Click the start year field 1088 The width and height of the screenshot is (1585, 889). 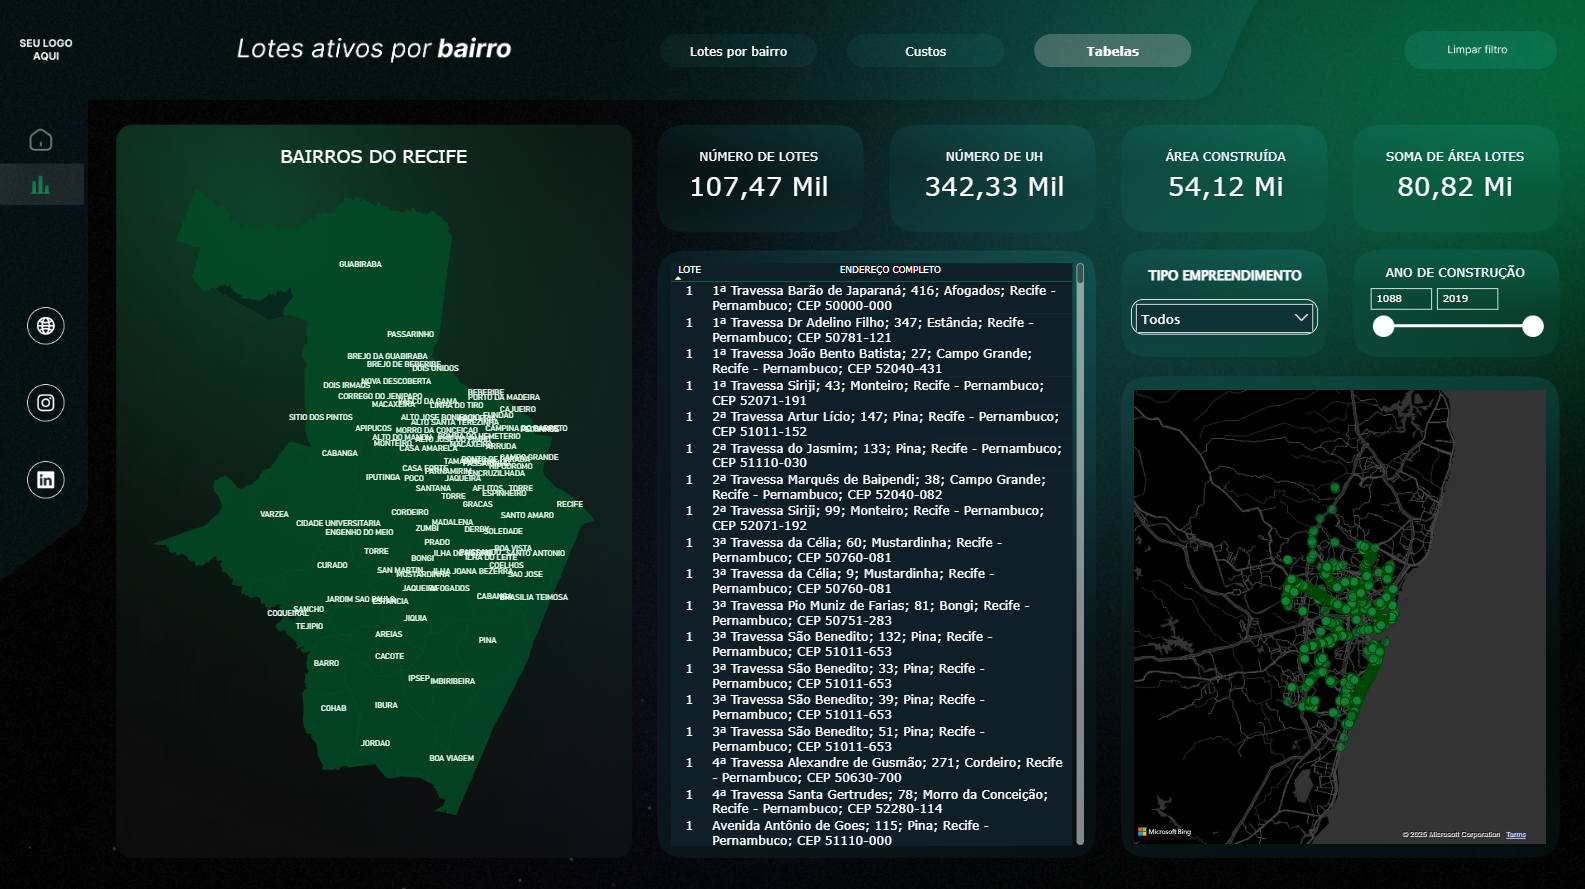[1401, 298]
